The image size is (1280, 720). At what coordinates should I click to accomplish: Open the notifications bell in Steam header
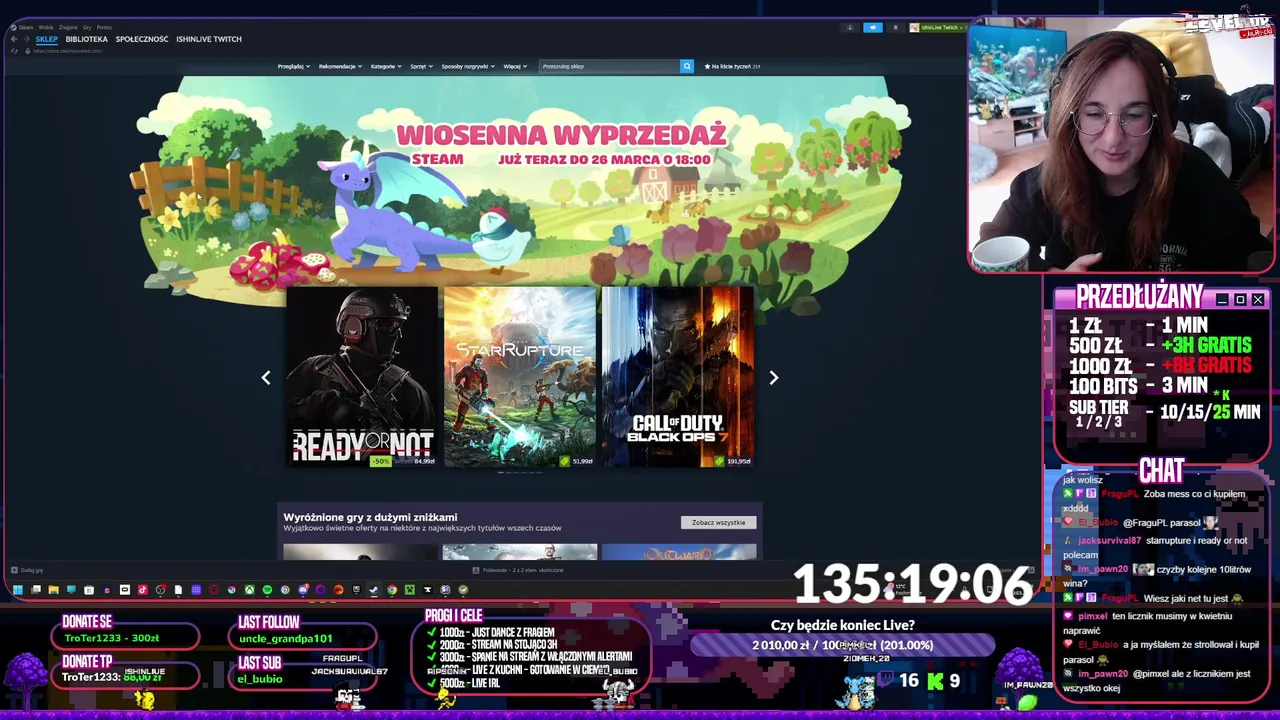(x=896, y=27)
